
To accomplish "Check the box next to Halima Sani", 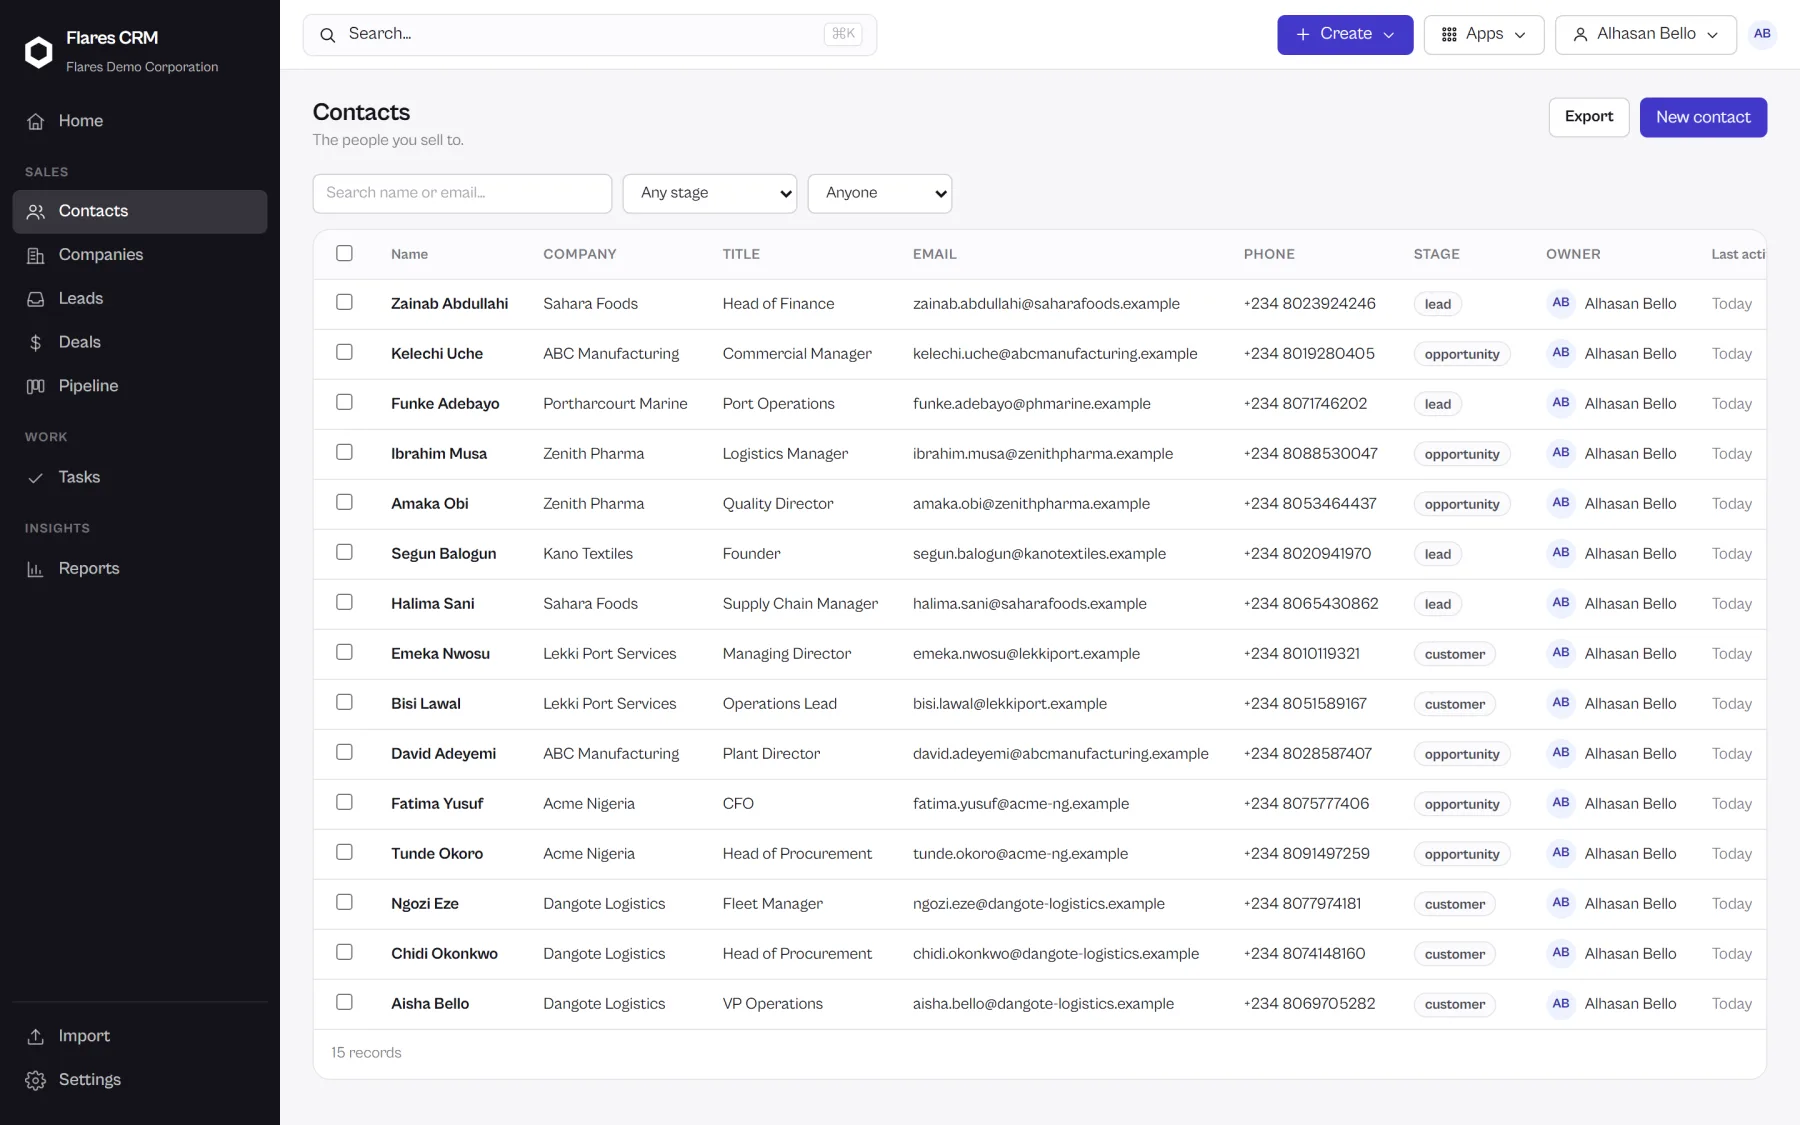I will (344, 602).
